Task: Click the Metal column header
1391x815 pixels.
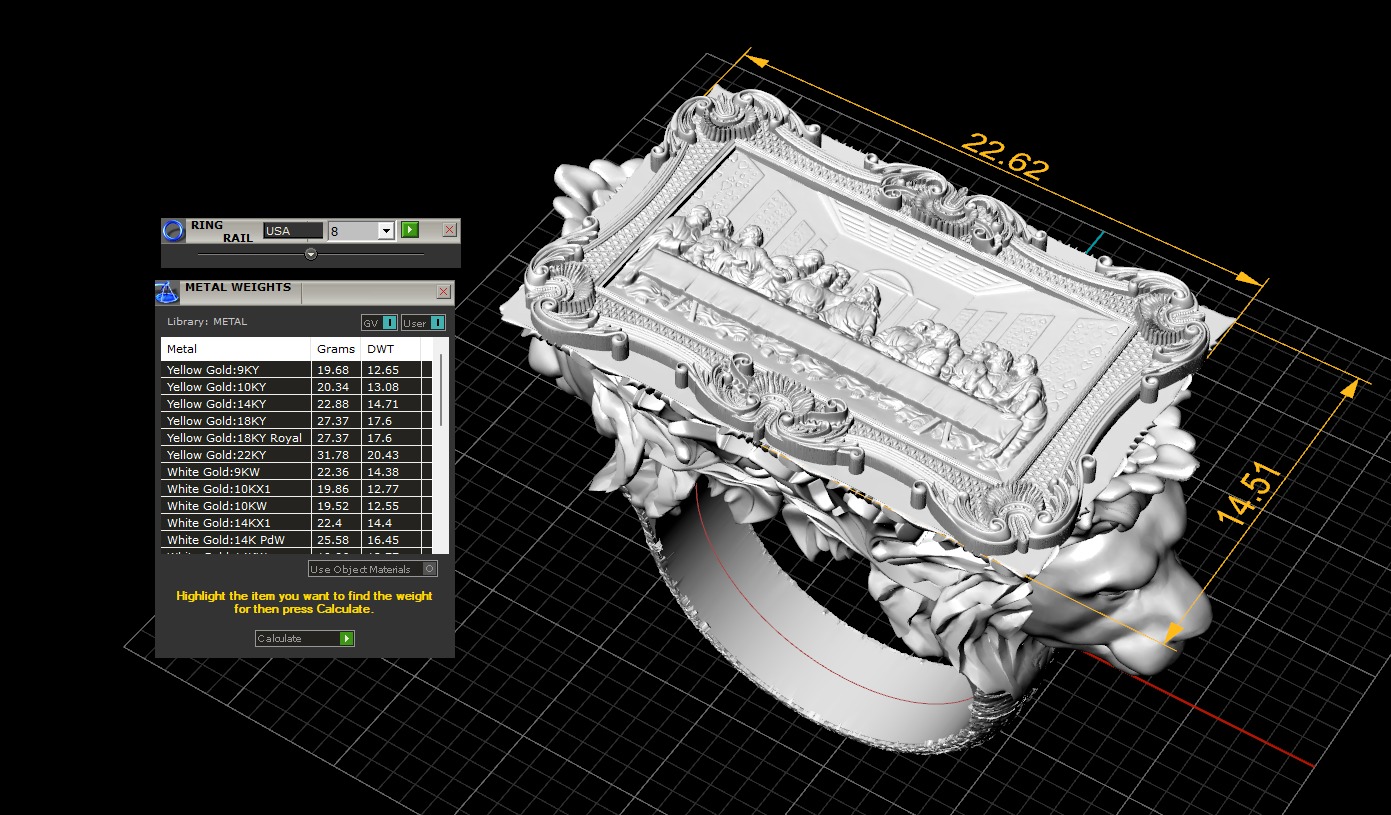Action: (x=236, y=349)
